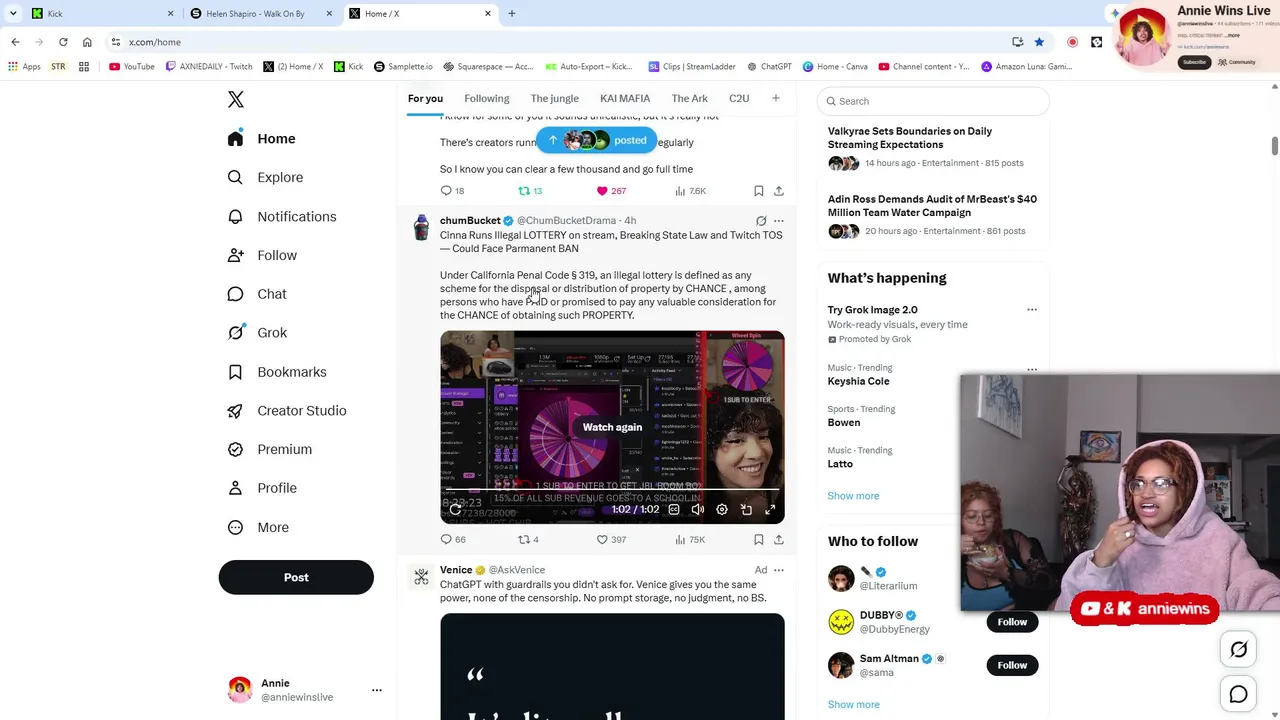Image resolution: width=1280 pixels, height=720 pixels.
Task: Open more options on chumBucket post
Action: (779, 221)
